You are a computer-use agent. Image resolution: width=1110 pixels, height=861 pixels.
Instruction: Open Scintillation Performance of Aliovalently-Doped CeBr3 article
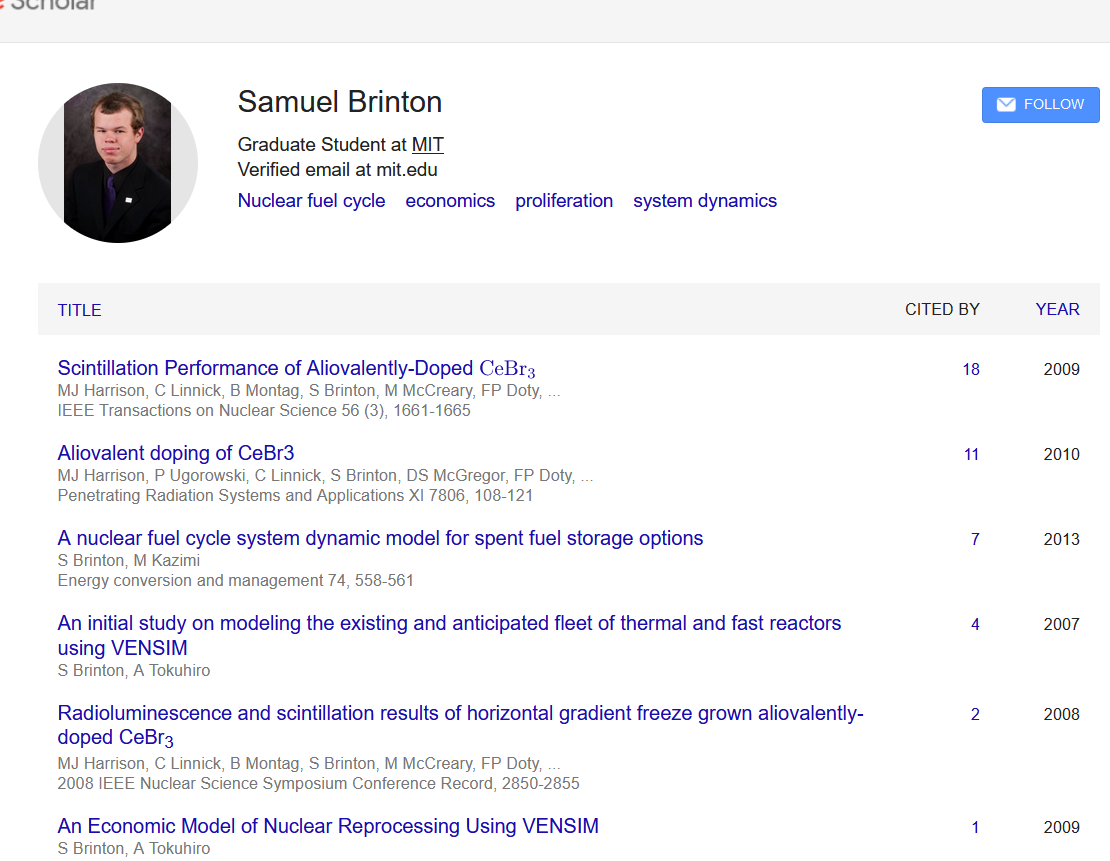297,368
